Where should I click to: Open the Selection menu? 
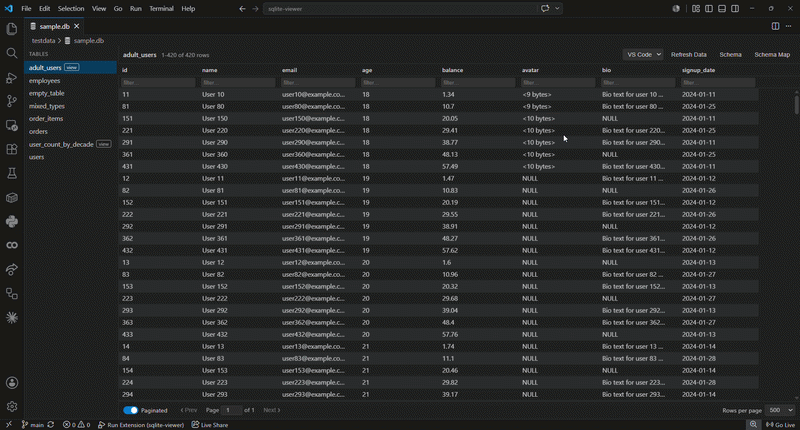(x=71, y=9)
